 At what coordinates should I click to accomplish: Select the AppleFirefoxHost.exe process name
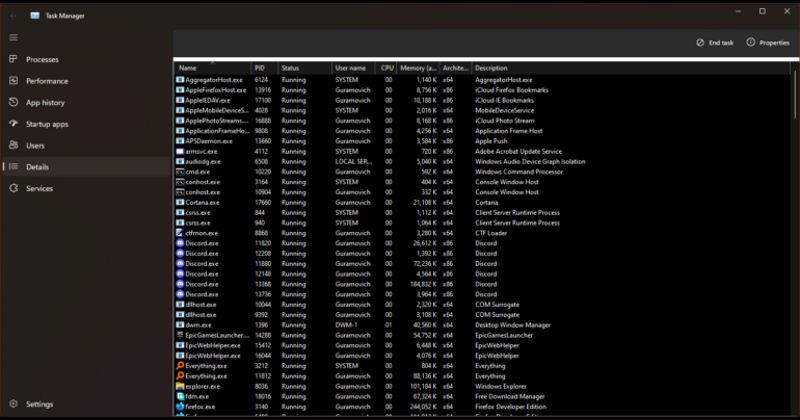click(215, 90)
